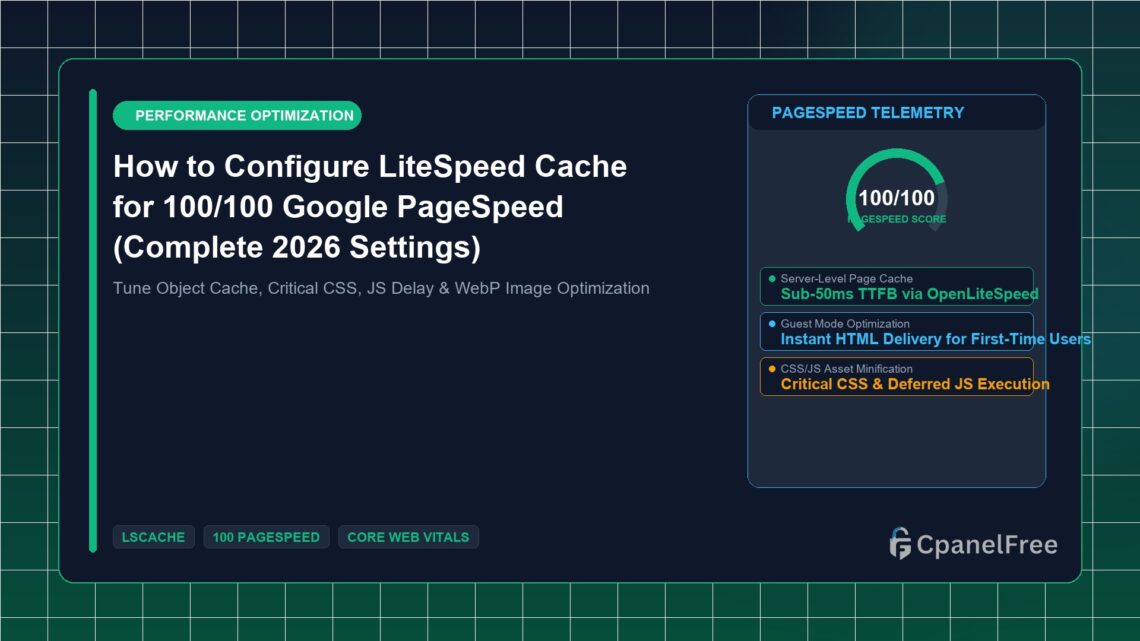Click the green dot beside Server-Level Page Cache
Image resolution: width=1140 pixels, height=641 pixels.
click(772, 278)
